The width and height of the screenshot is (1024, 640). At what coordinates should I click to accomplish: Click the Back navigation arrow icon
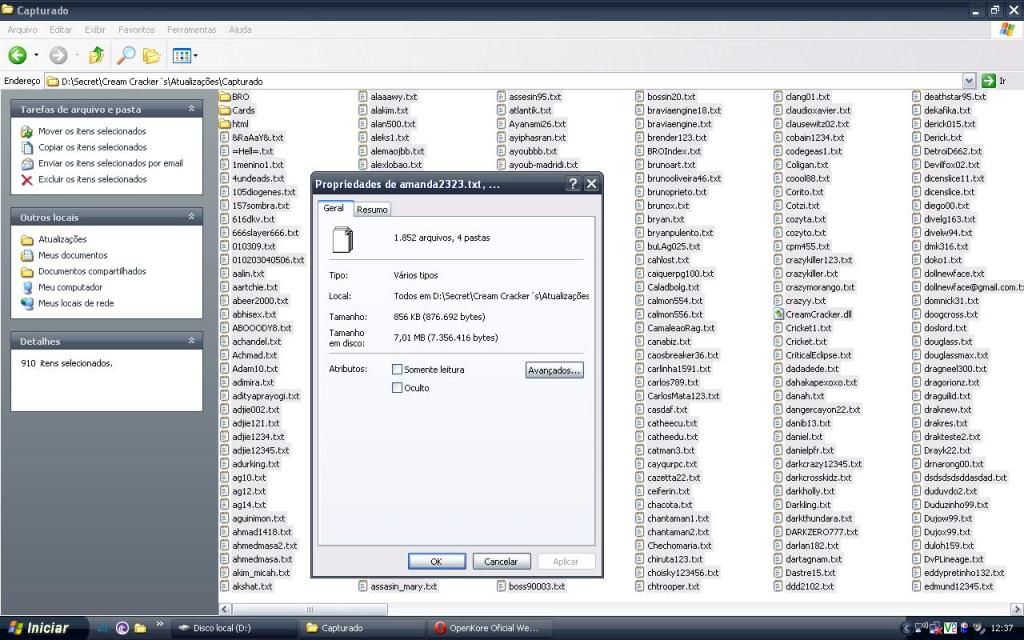pos(17,55)
